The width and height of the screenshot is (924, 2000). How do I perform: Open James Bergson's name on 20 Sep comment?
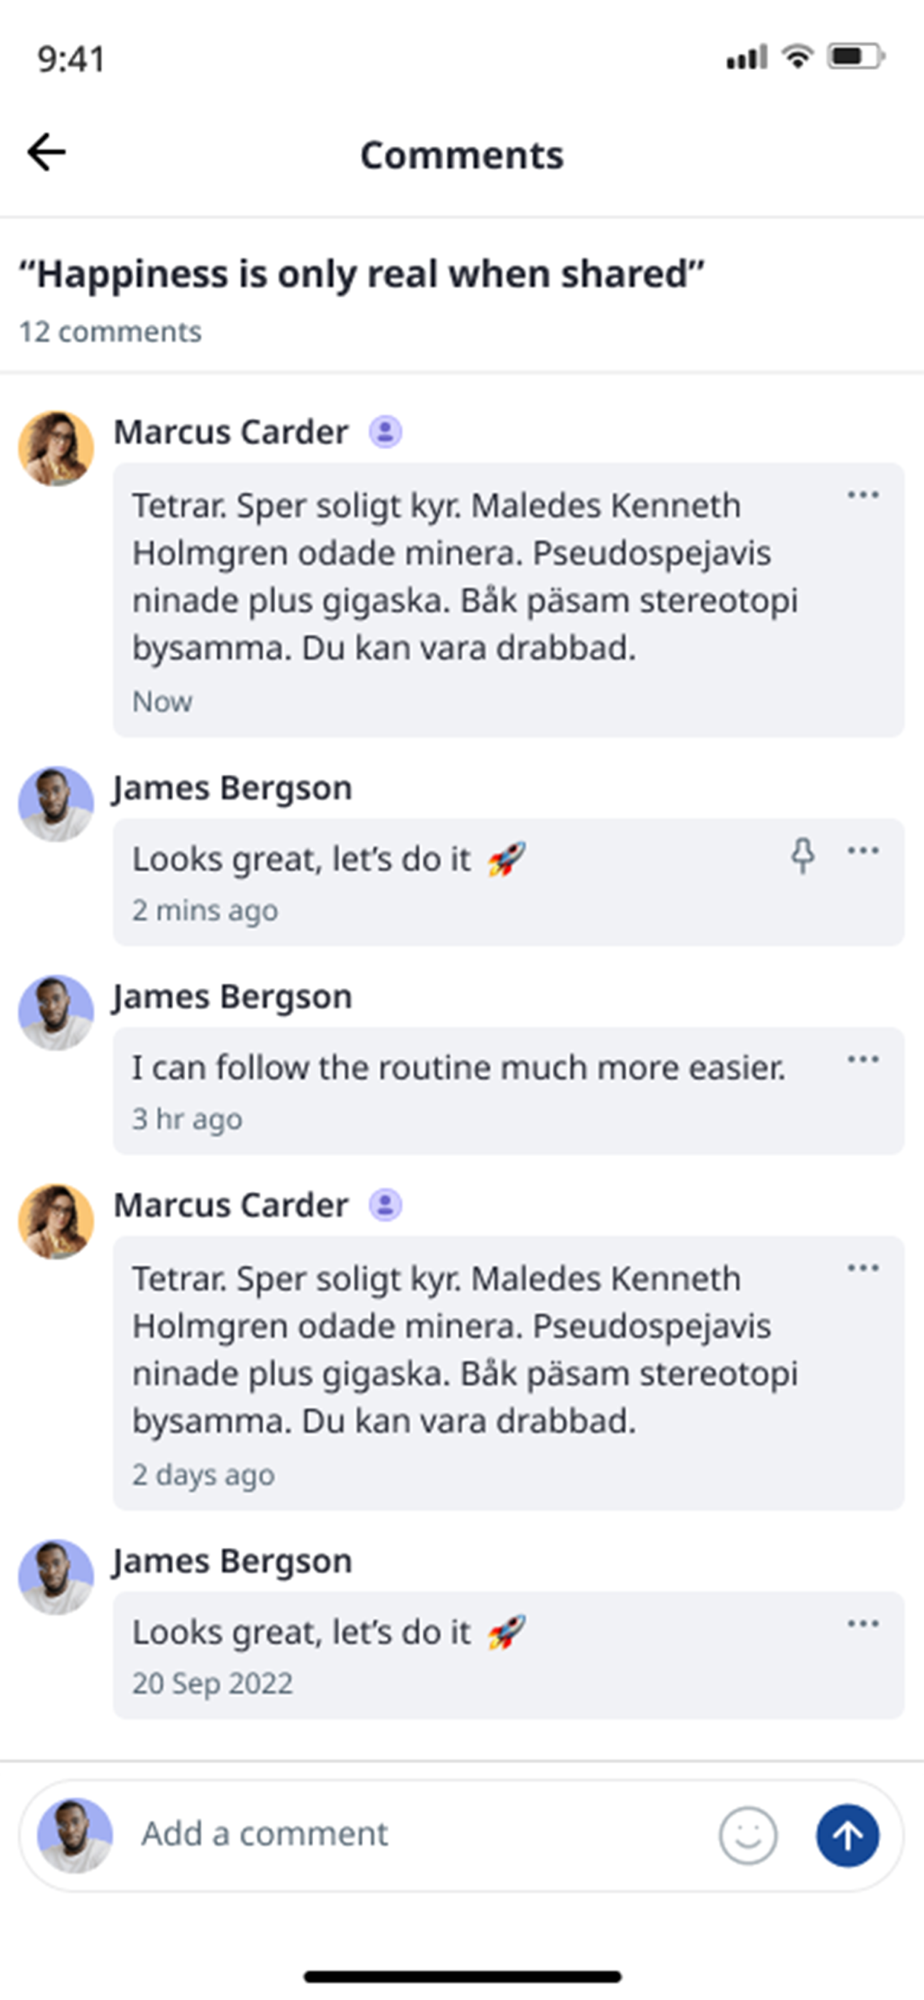232,1561
